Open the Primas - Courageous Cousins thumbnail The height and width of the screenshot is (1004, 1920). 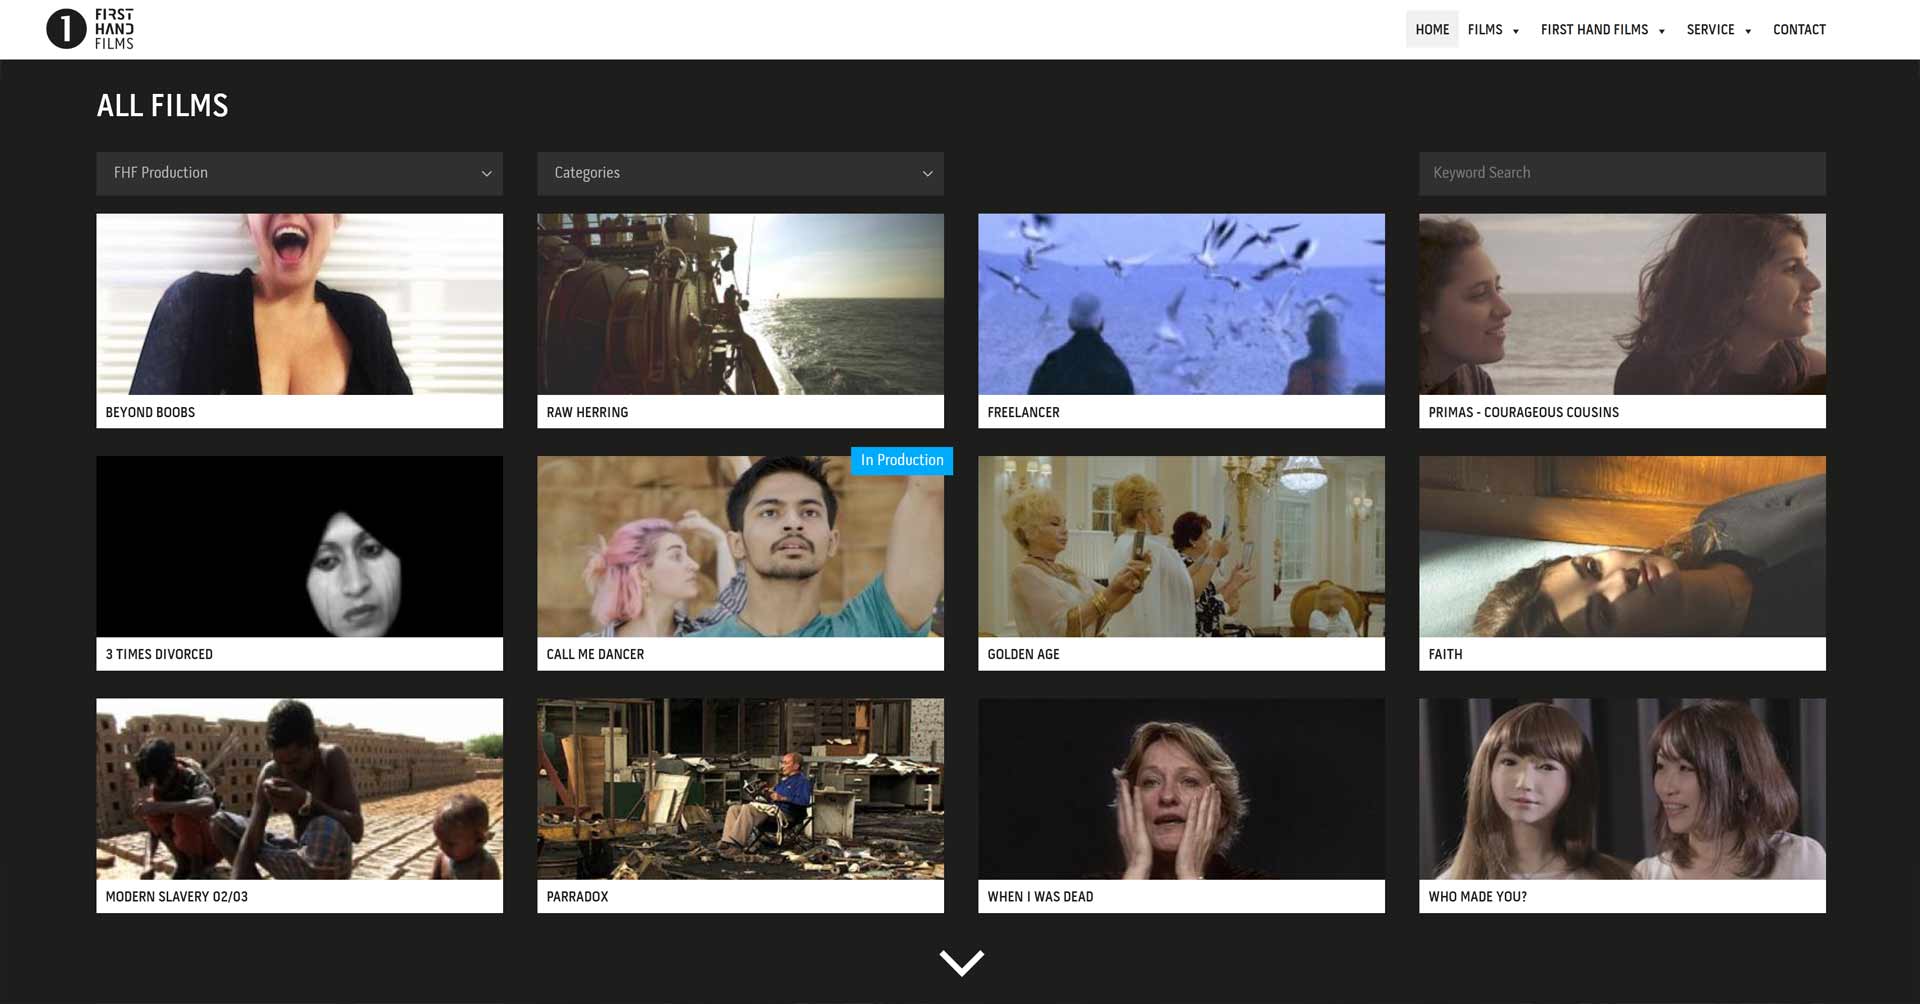click(x=1622, y=304)
